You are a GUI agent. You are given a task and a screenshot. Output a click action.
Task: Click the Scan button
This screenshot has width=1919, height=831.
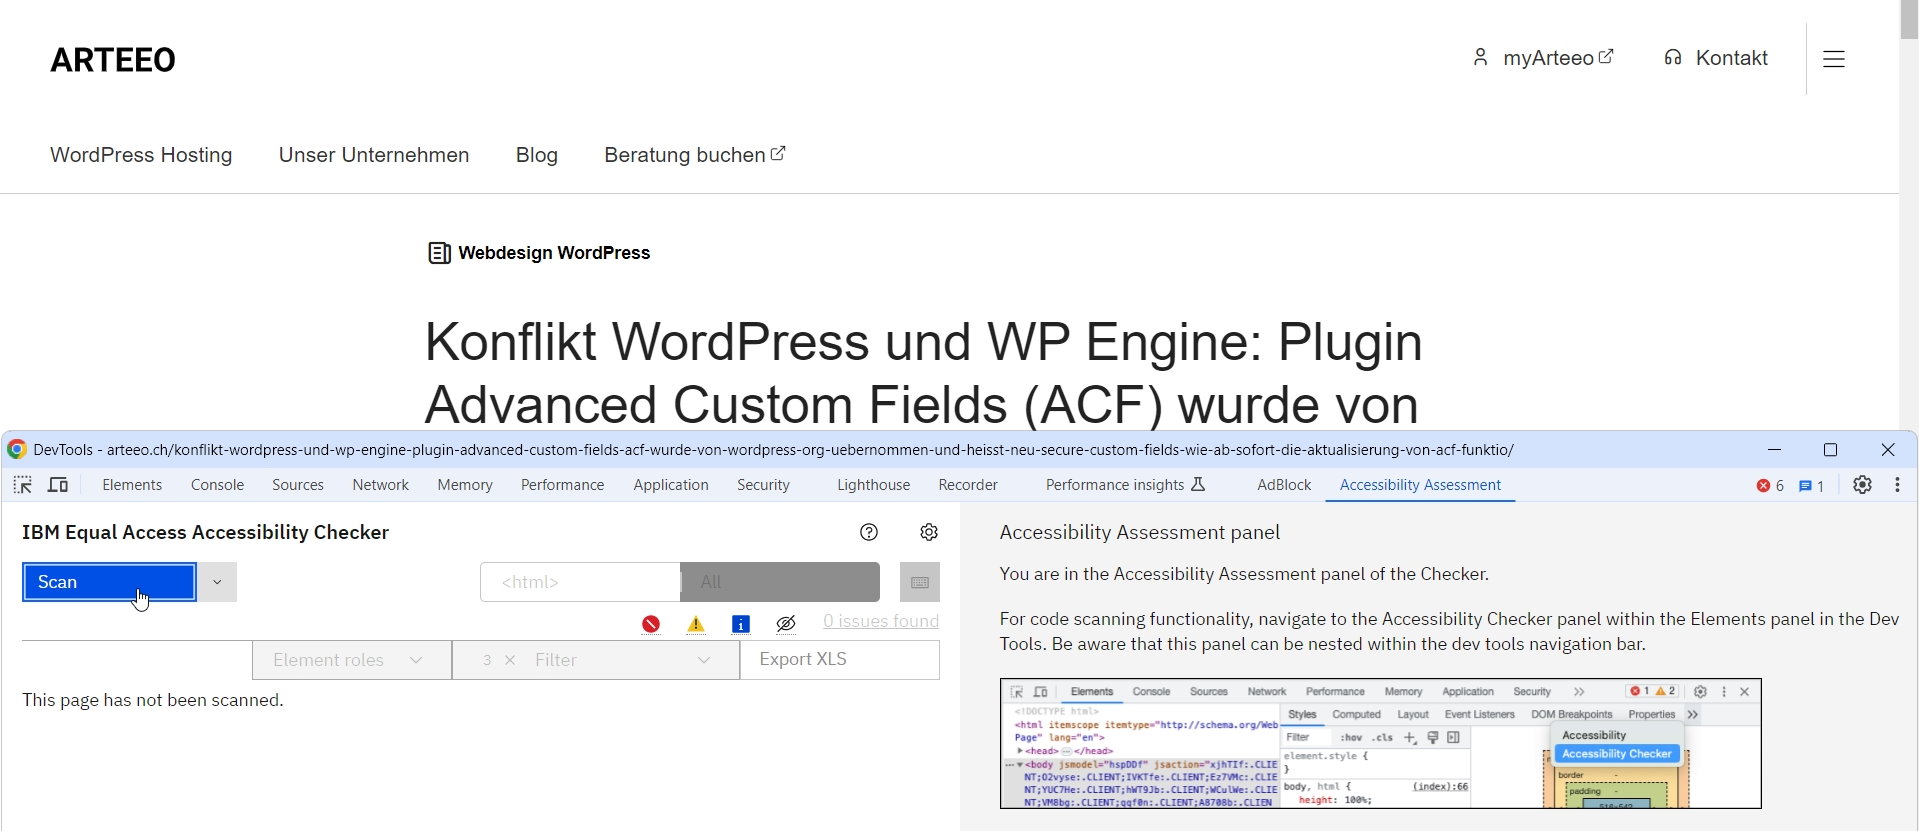coord(109,582)
